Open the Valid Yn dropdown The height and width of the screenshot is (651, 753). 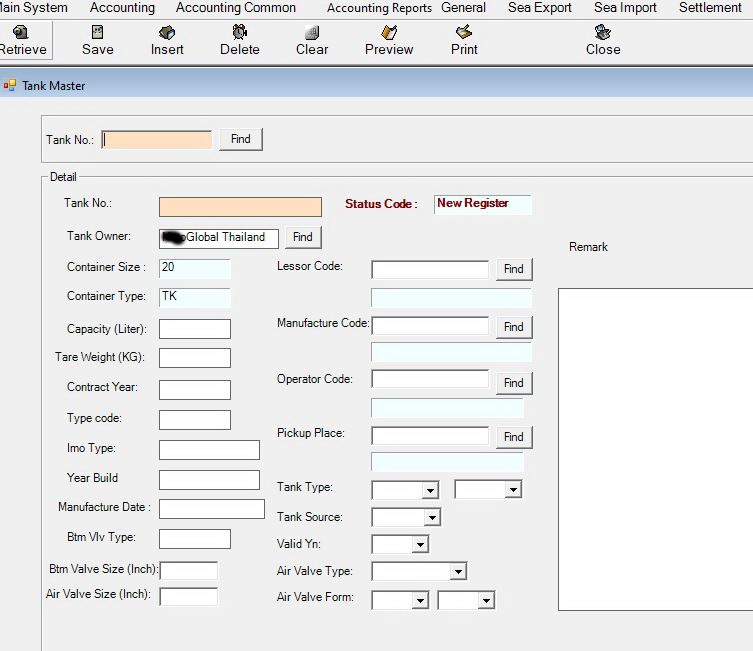(420, 545)
